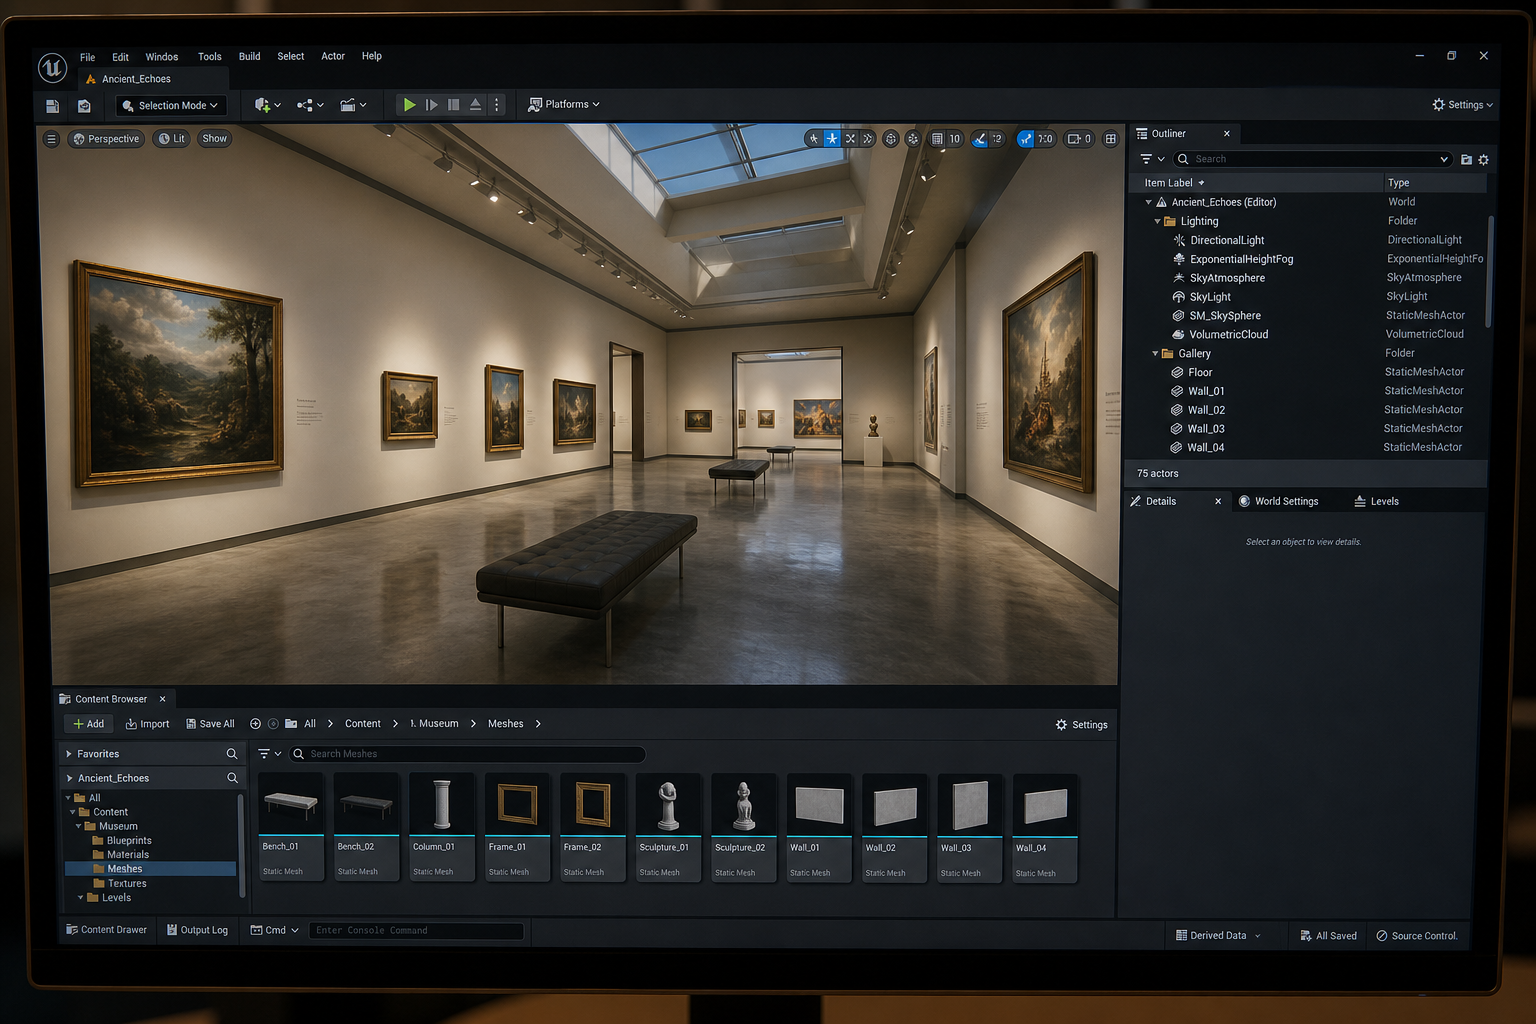
Task: Click the Browse content icon beside Save
Action: [x=84, y=105]
